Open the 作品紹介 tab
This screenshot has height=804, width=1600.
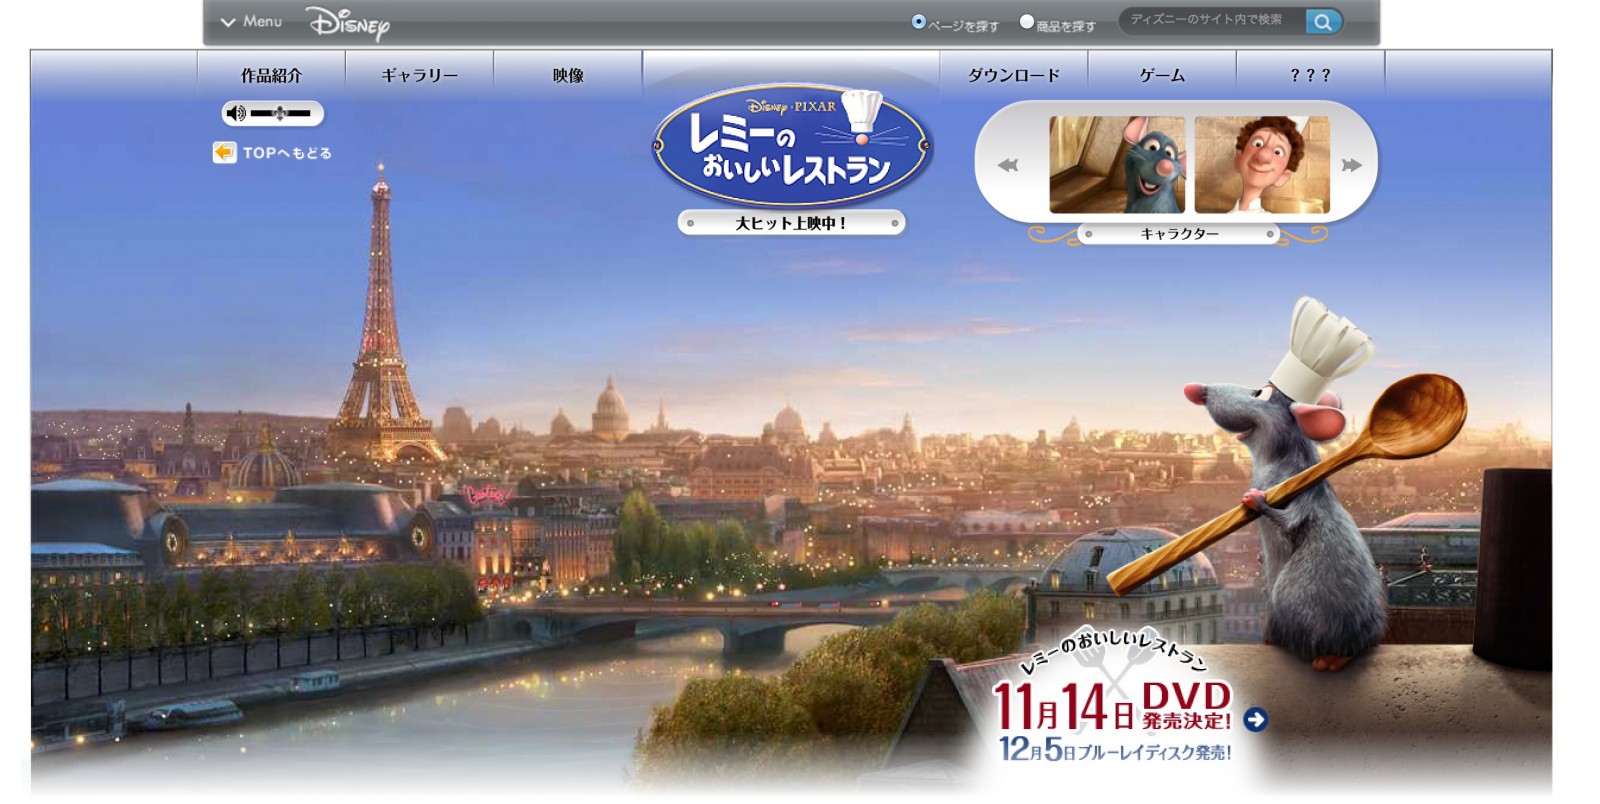pos(271,75)
